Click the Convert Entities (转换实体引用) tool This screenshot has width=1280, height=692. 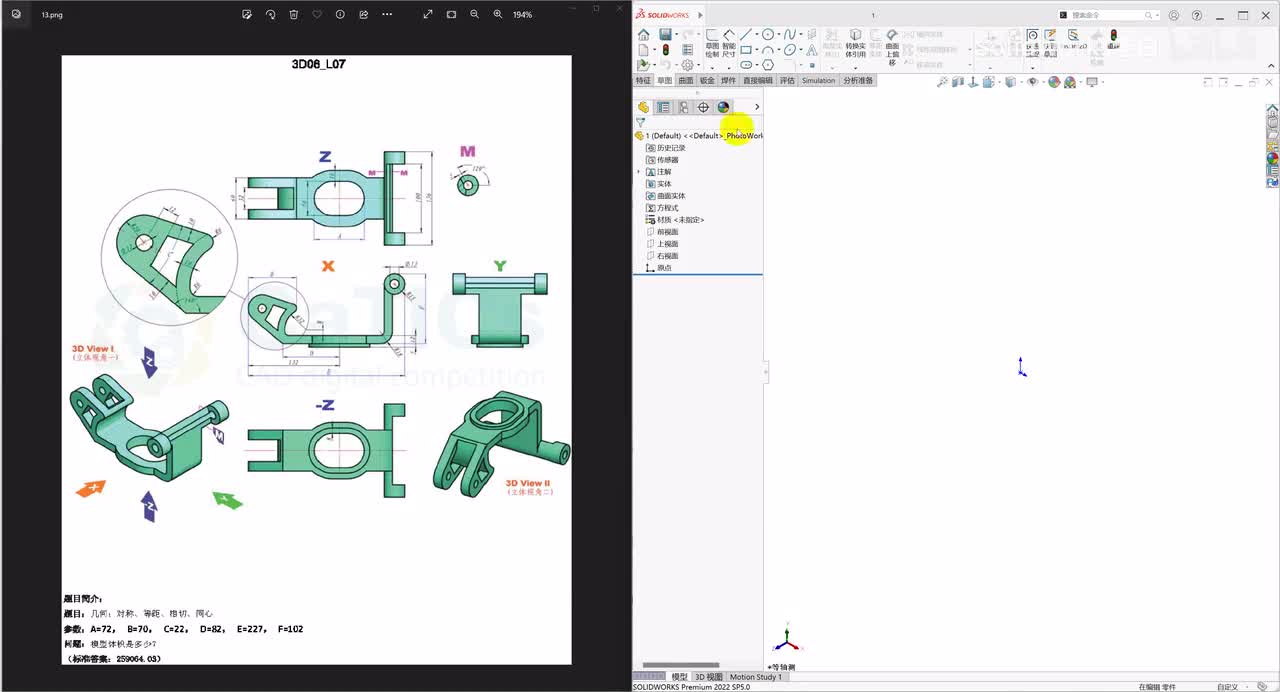click(855, 40)
